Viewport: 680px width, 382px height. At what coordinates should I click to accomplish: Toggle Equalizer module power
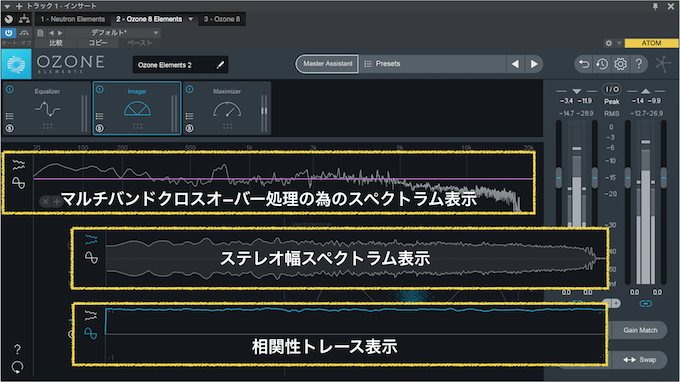coord(10,89)
